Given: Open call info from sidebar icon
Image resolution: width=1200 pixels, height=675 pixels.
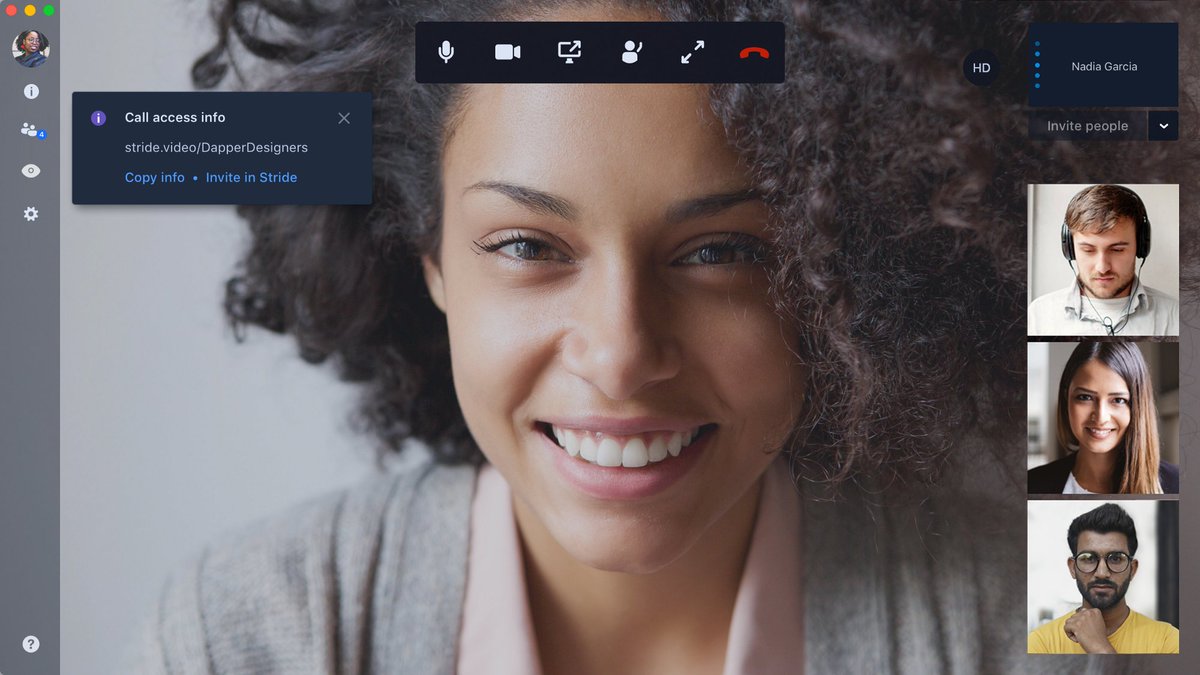Looking at the screenshot, I should tap(31, 91).
